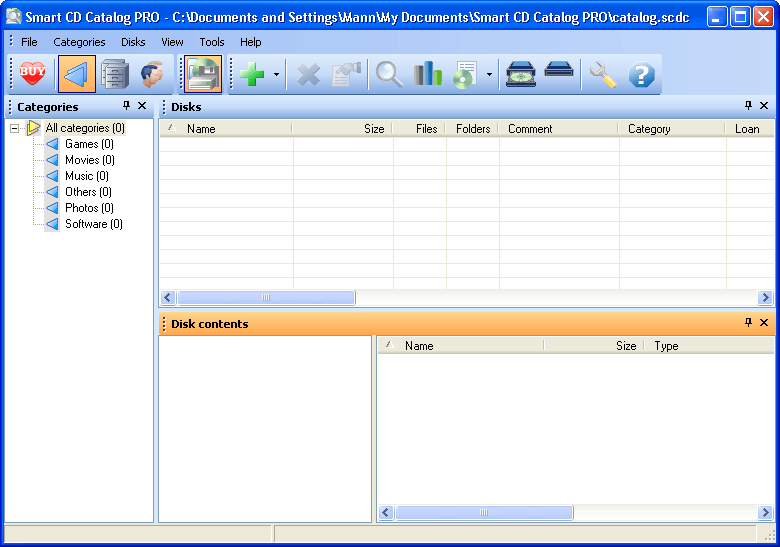
Task: Click the Games category triangle icon
Action: pos(52,144)
